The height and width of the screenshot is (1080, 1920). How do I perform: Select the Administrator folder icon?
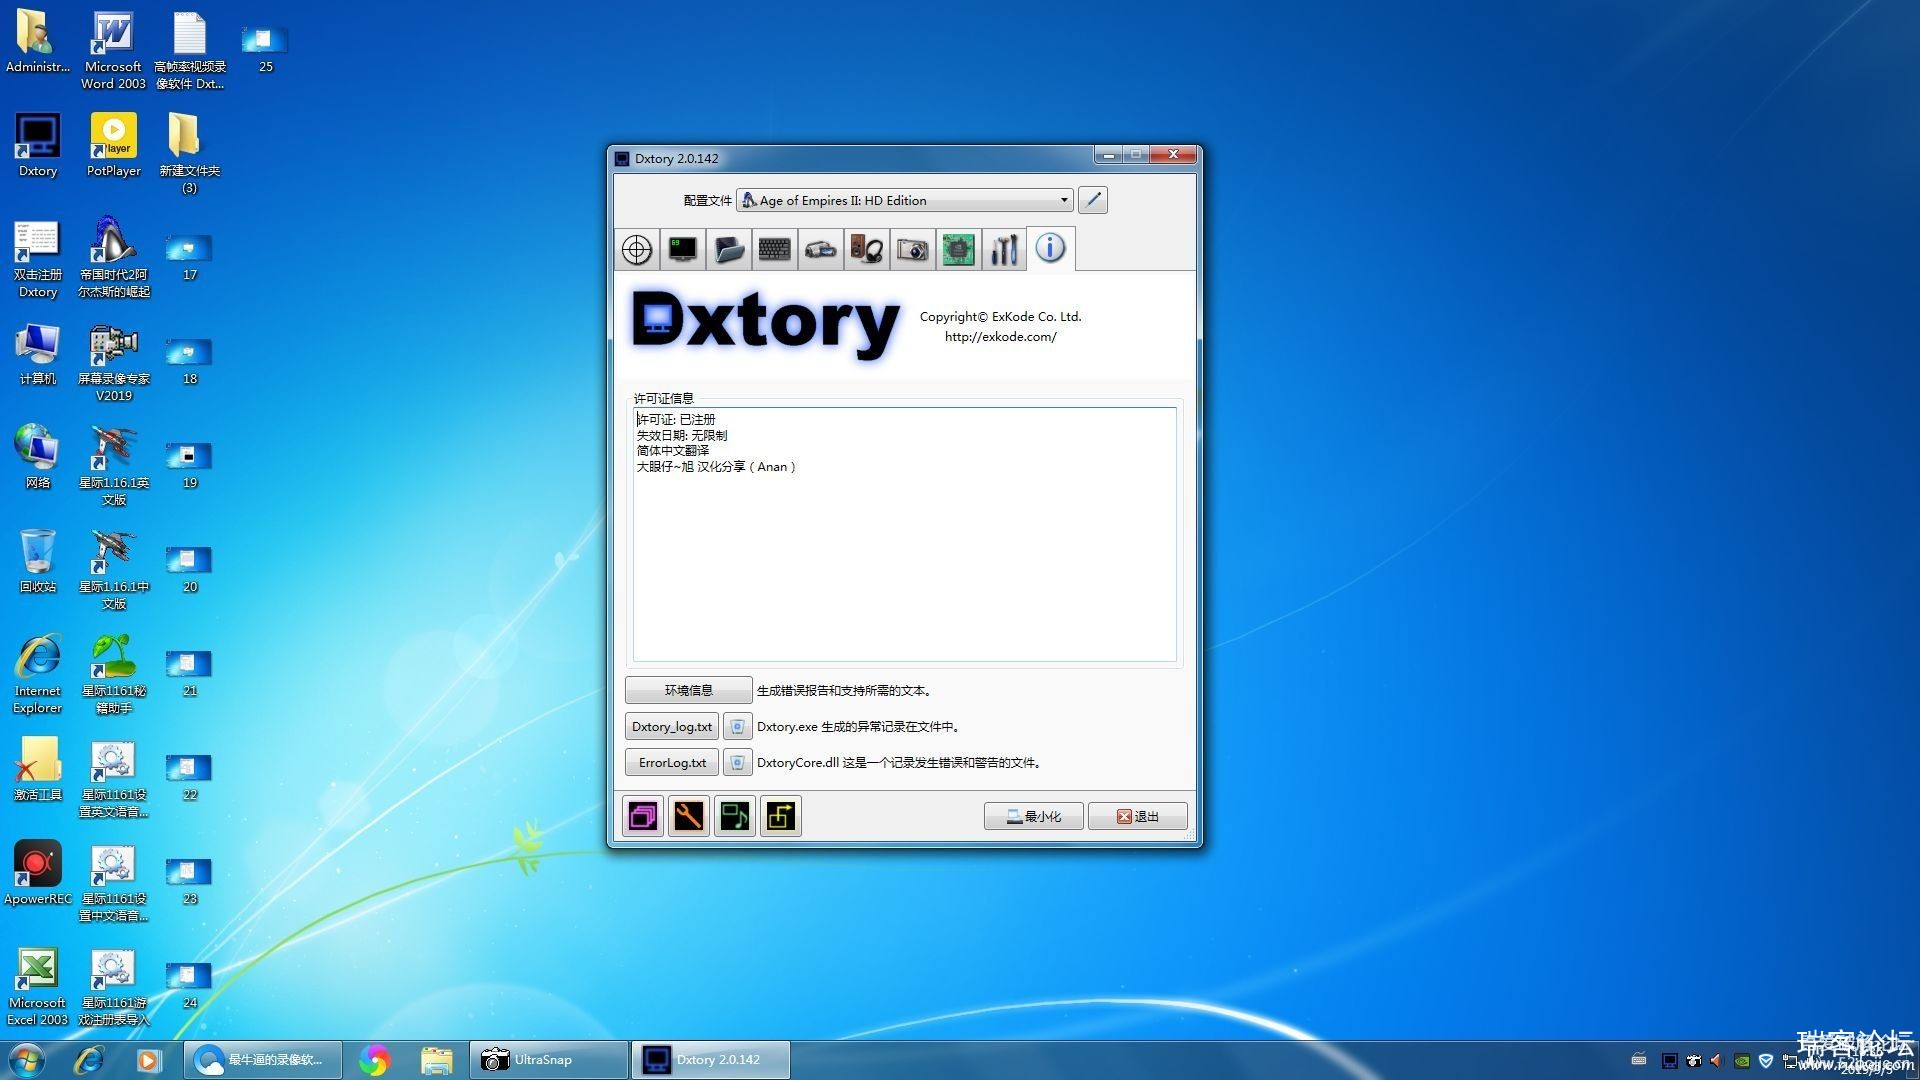coord(38,42)
